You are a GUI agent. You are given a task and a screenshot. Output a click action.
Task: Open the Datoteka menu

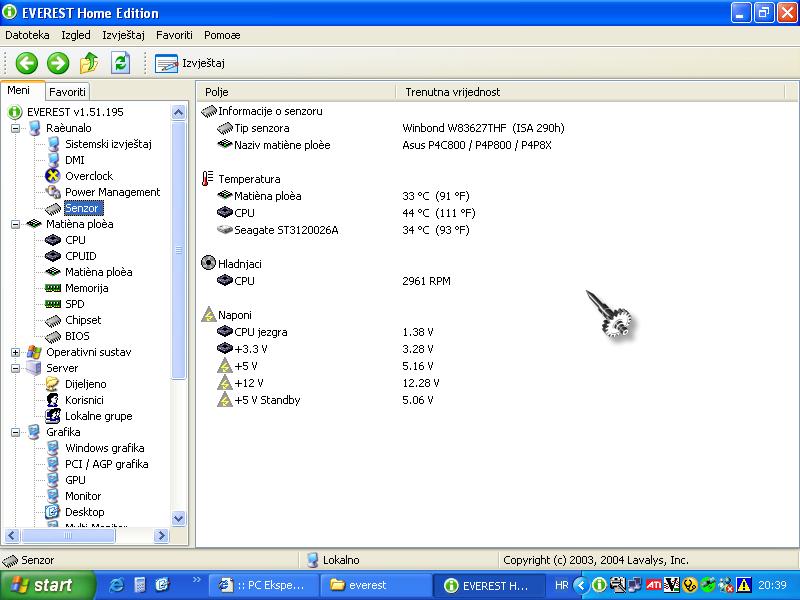coord(27,35)
